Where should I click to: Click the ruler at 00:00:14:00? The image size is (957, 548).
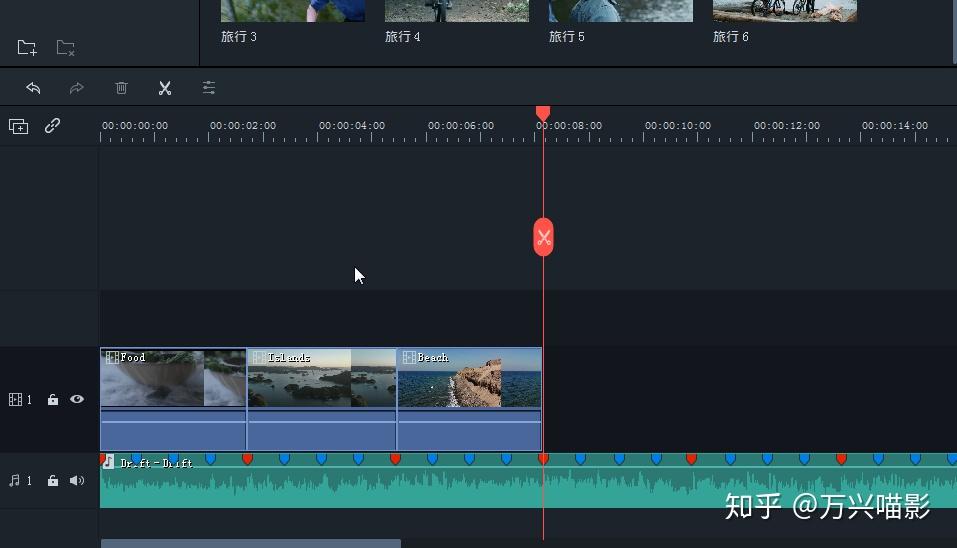point(895,126)
